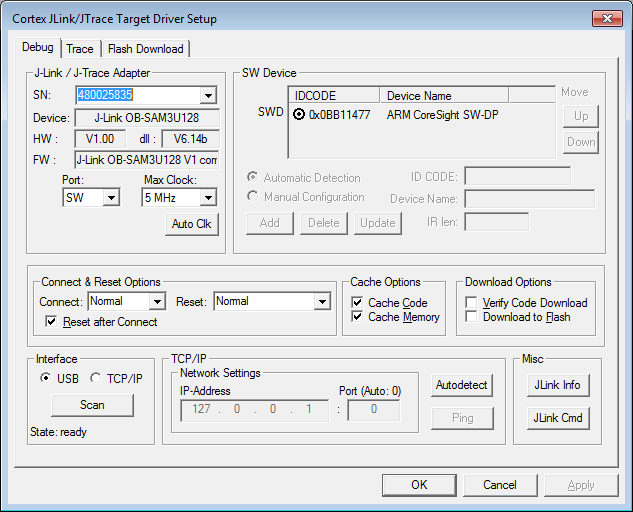Choose Manual Configuration radio option
The height and width of the screenshot is (512, 633).
[253, 197]
